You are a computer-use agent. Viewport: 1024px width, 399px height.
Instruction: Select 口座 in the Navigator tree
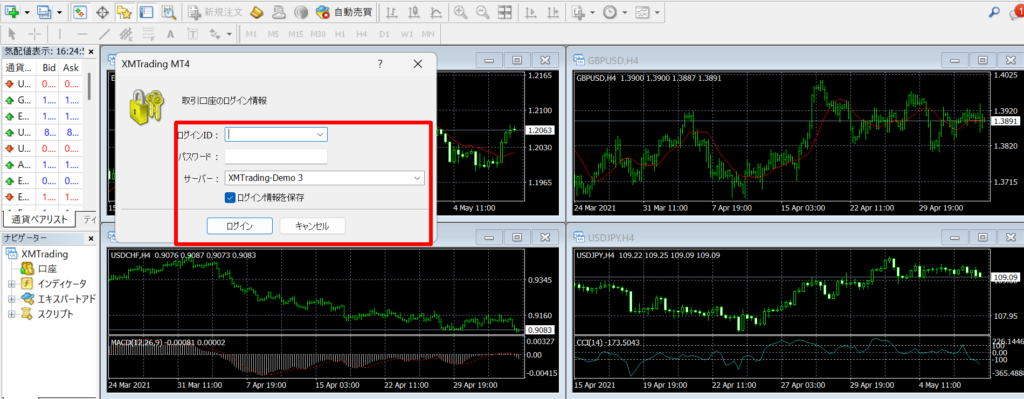(46, 268)
